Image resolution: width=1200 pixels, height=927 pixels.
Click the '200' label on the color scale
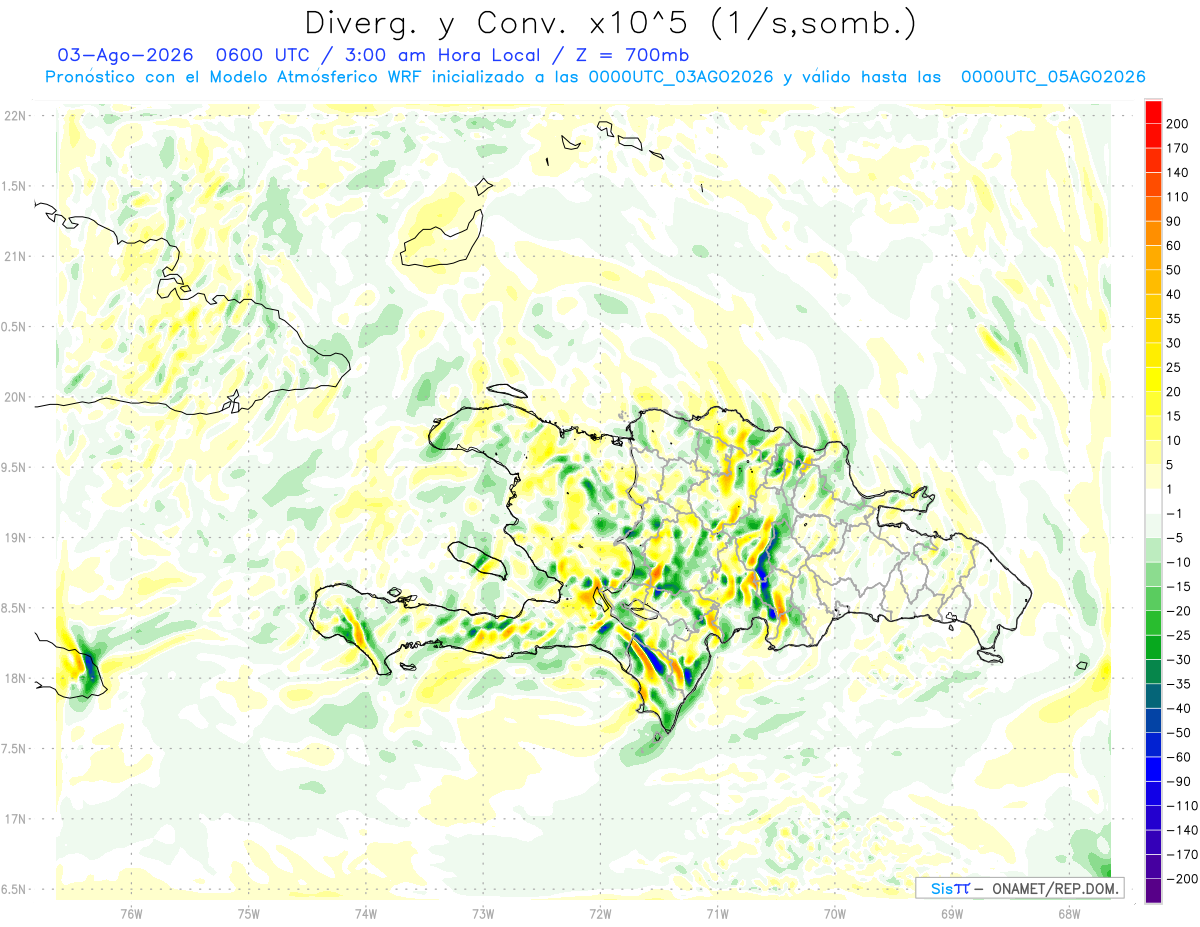(x=1178, y=123)
